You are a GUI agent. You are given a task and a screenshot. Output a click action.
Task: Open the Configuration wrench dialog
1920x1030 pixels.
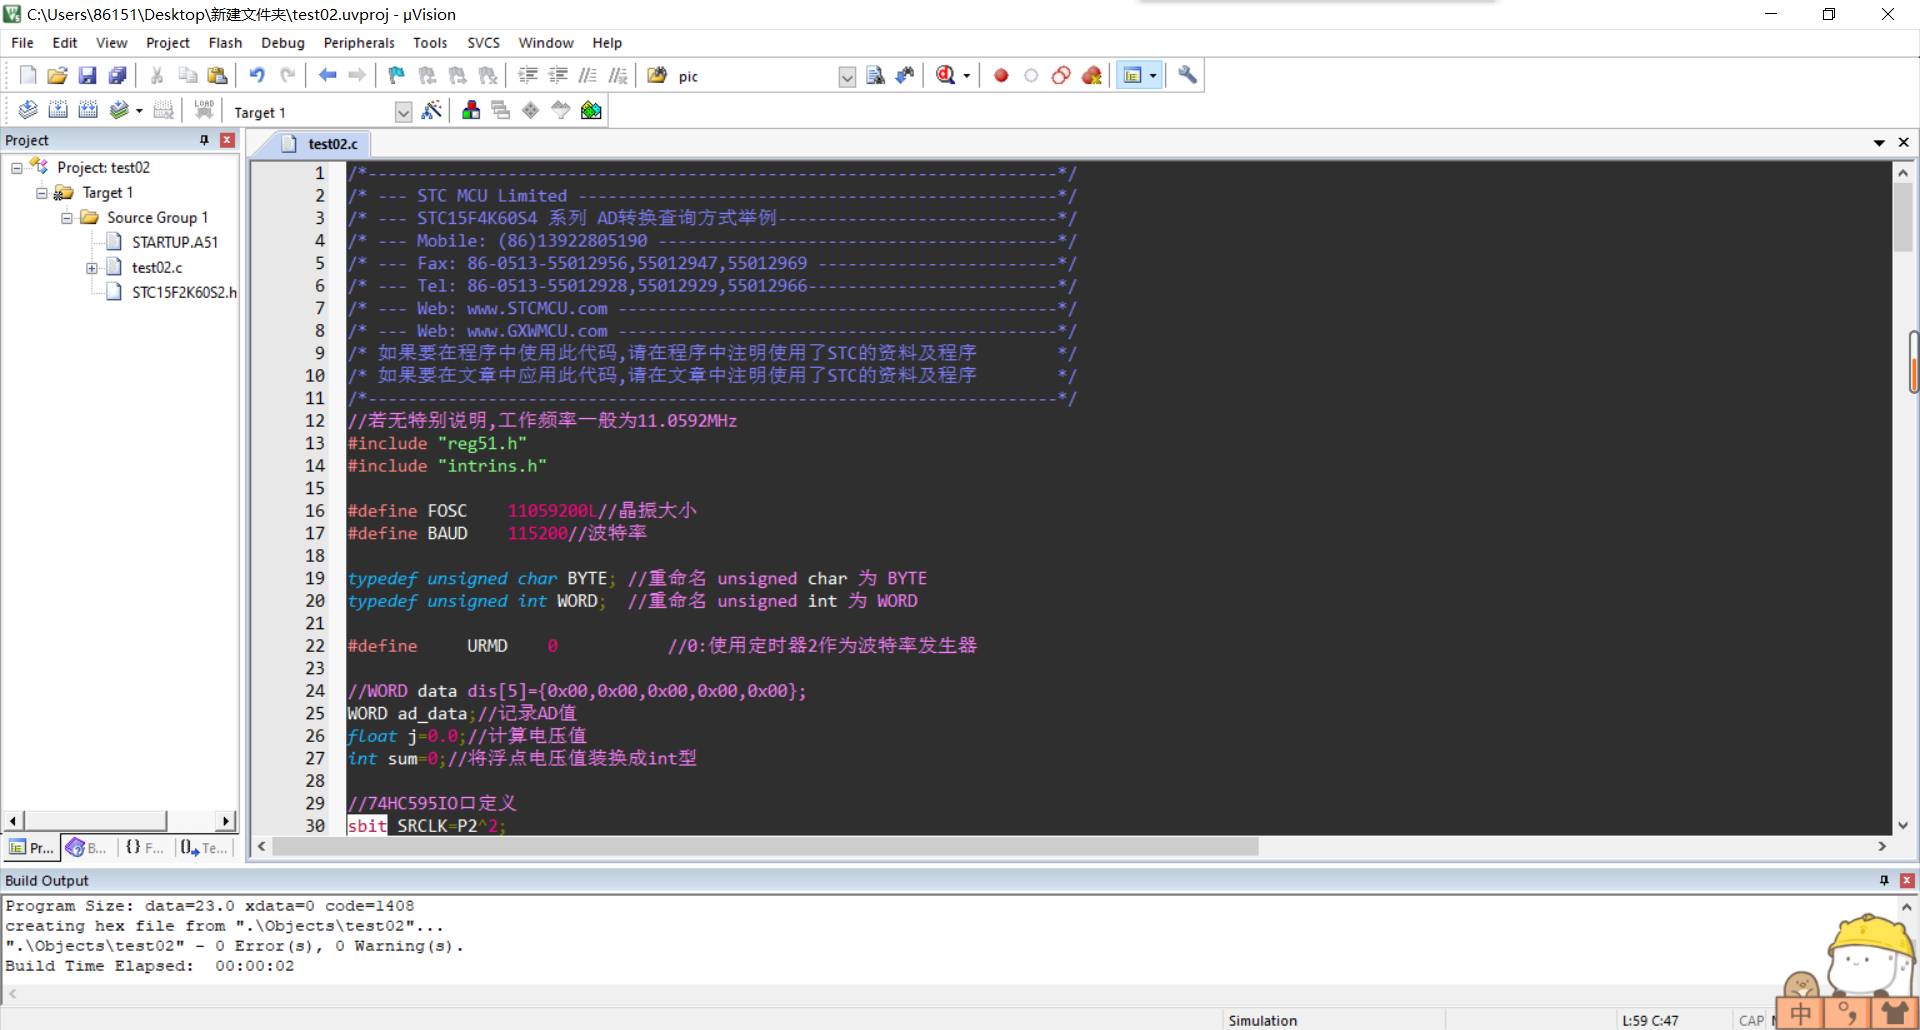(x=1186, y=75)
